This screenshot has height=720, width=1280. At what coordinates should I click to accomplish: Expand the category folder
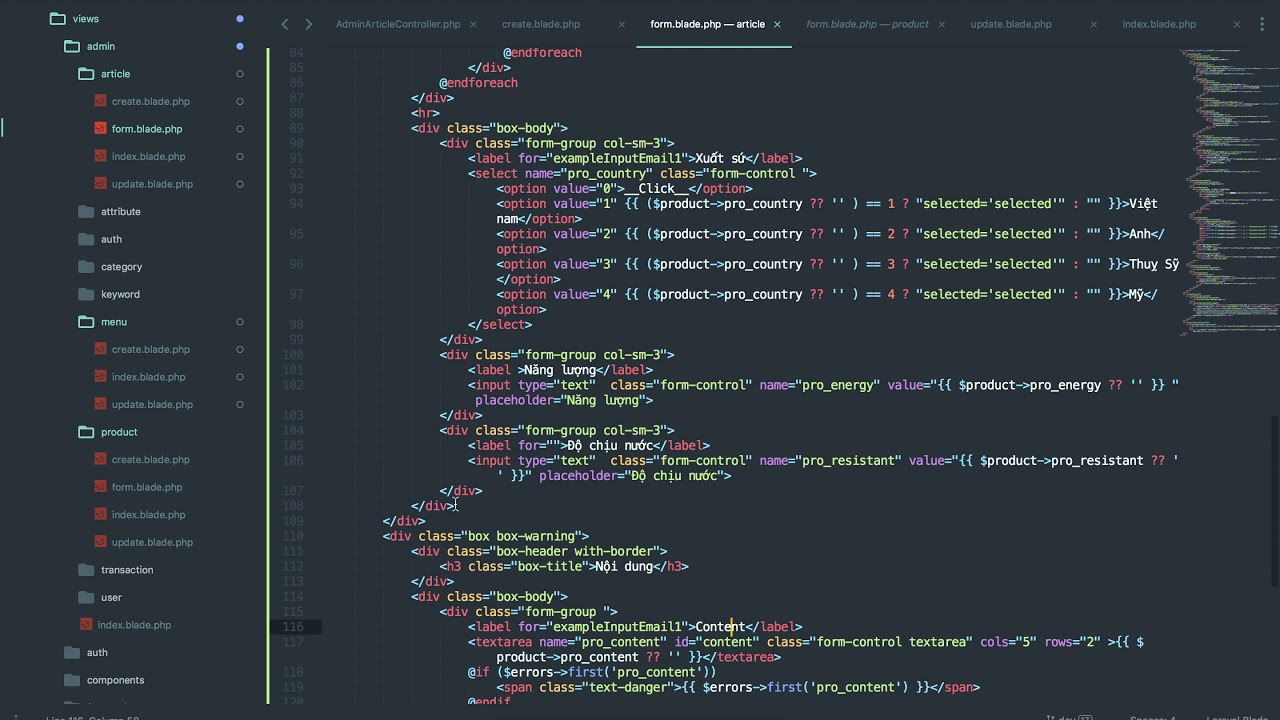point(110,267)
